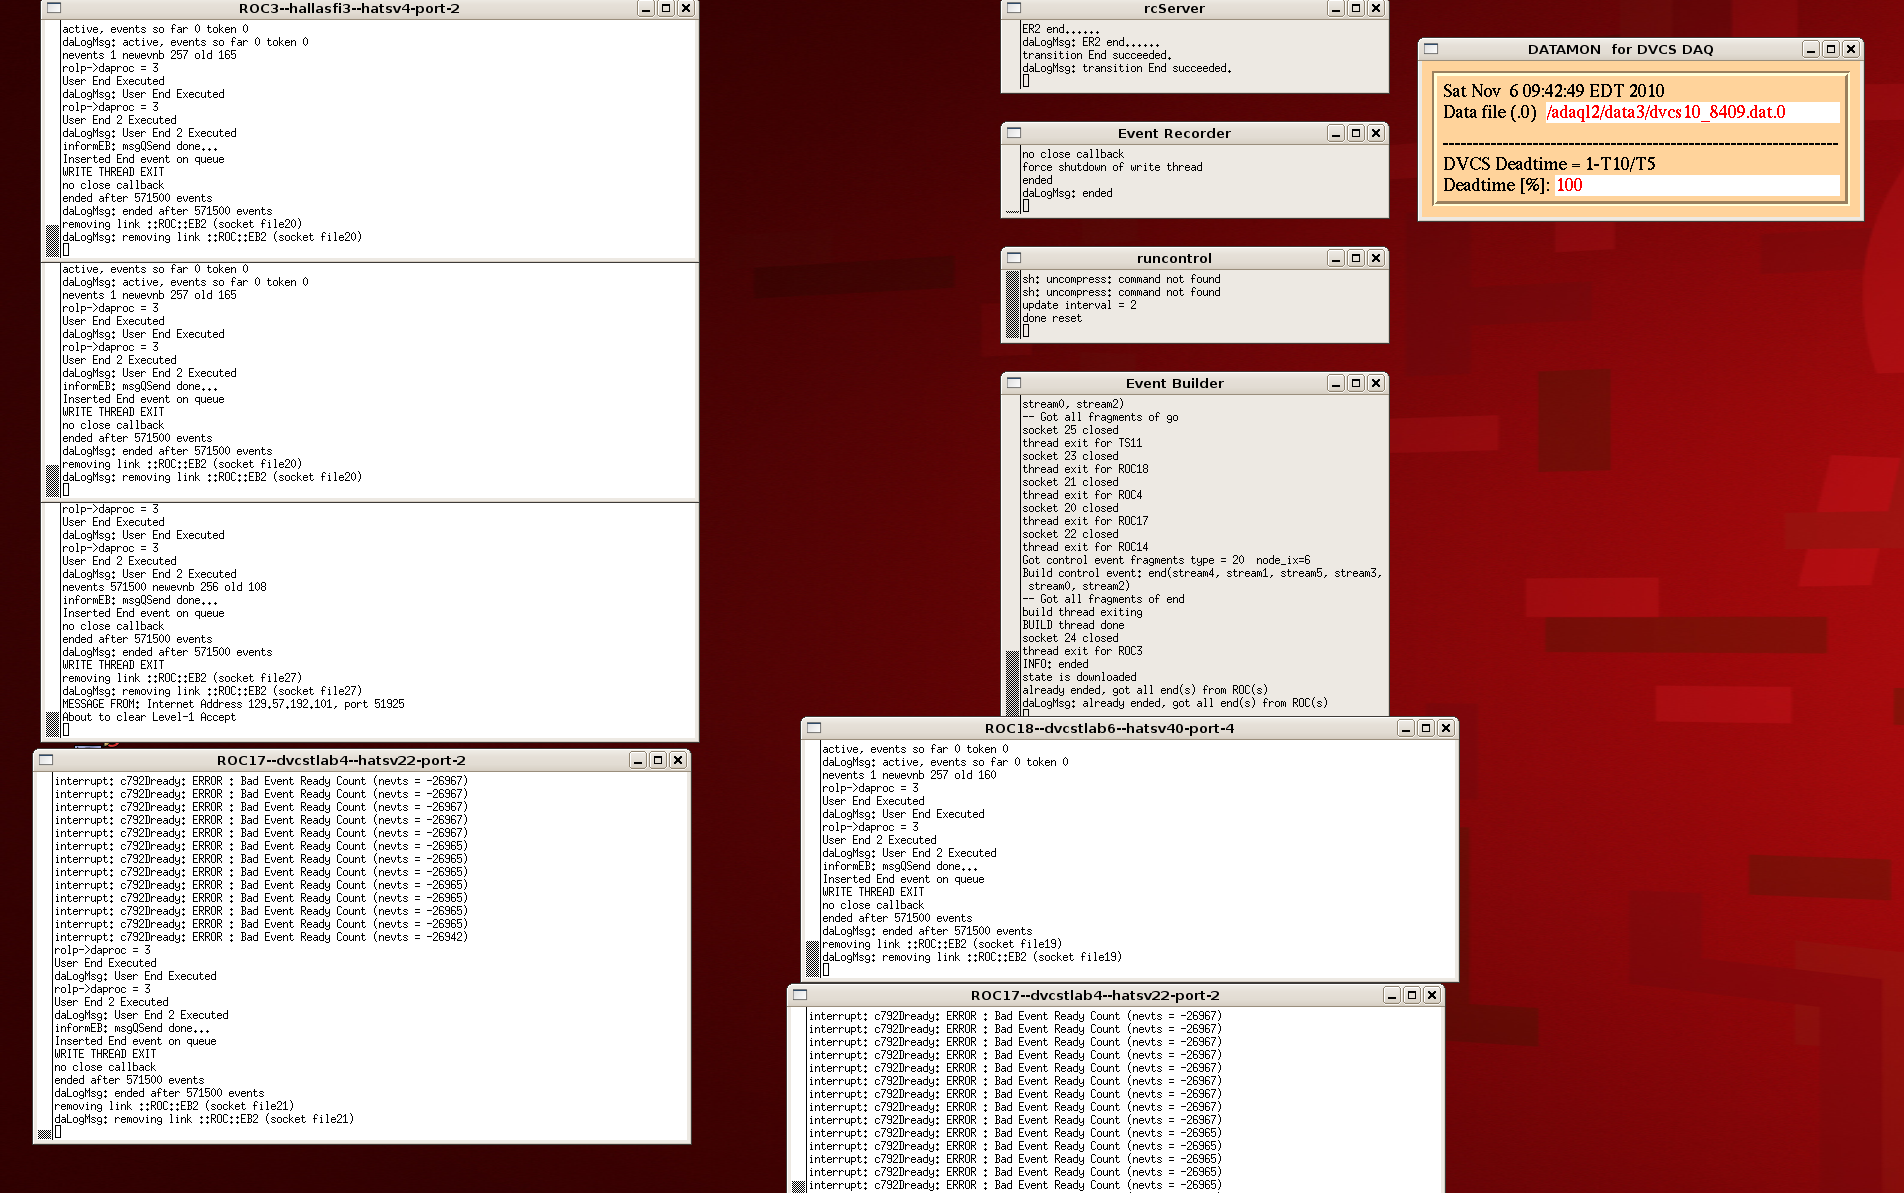Open window menu icon of runcontrol window
This screenshot has height=1193, width=1904.
tap(1014, 258)
